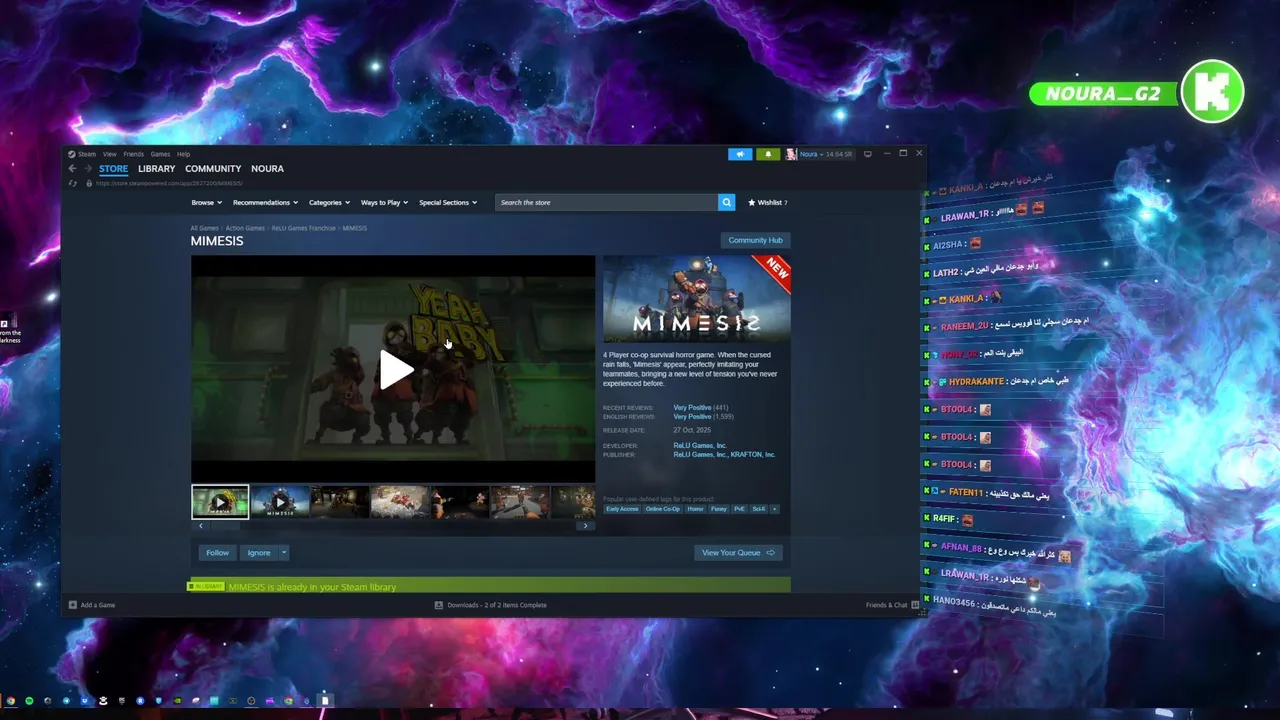Open the Spotify icon in the taskbar
The image size is (1280, 720).
click(29, 701)
